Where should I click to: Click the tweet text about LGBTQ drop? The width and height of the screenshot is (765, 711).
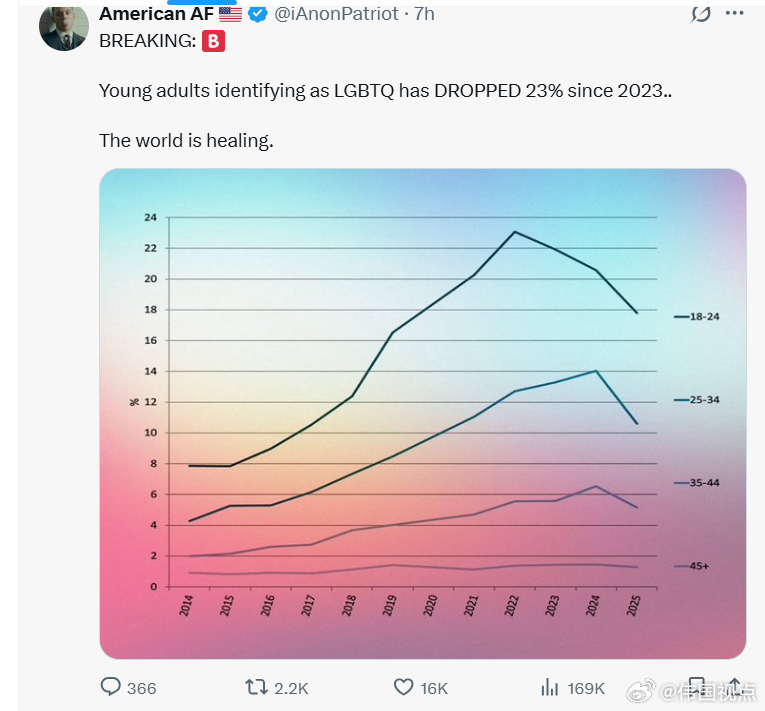[385, 91]
